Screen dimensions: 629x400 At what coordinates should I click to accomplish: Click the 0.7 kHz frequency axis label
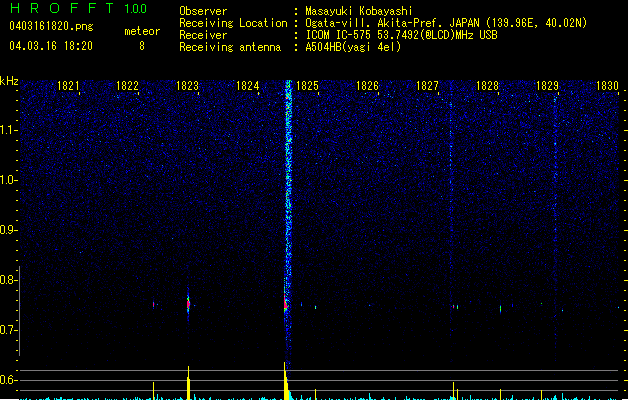(8, 330)
